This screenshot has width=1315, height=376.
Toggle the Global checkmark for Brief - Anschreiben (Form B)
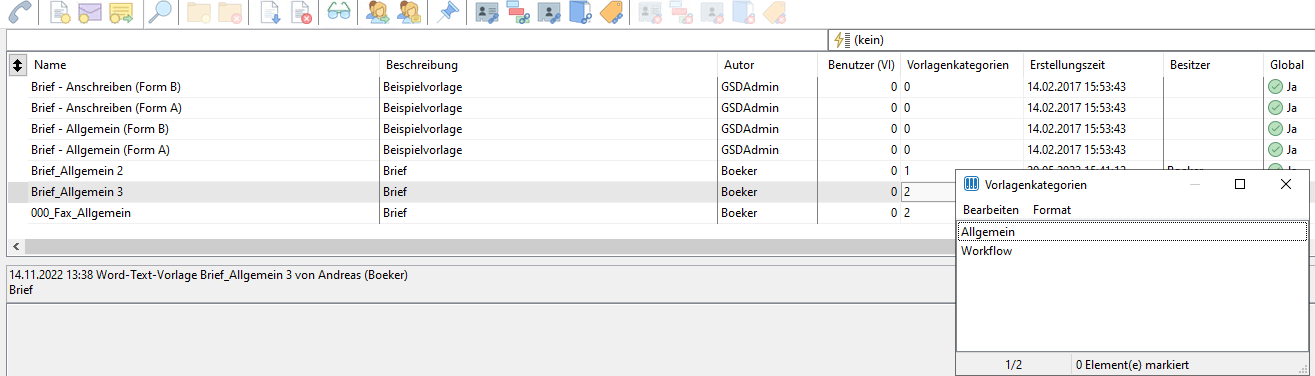coord(1275,87)
